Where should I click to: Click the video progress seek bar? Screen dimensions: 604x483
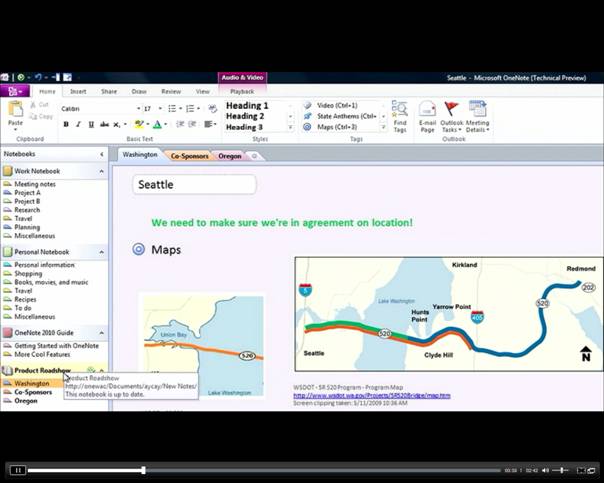[x=264, y=470]
